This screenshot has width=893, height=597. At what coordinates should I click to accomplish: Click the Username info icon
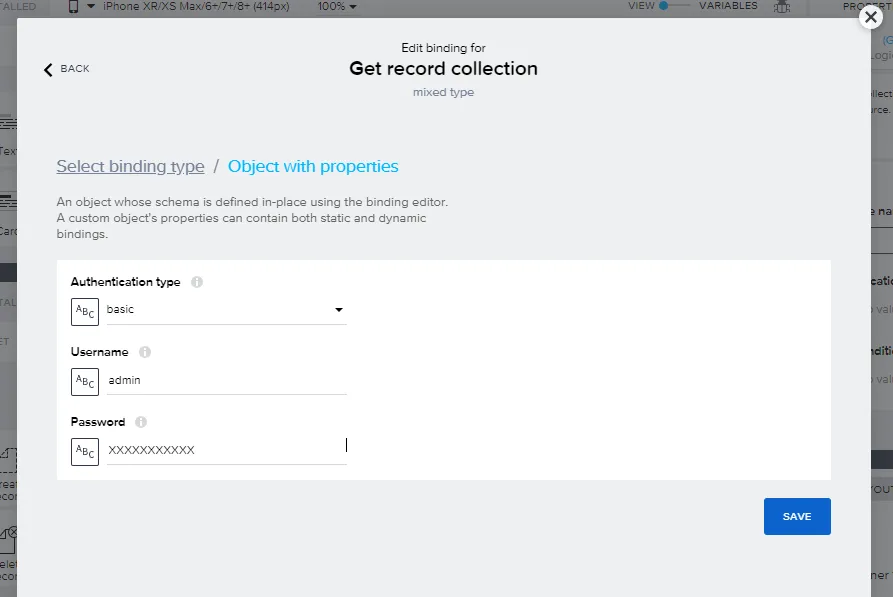tap(145, 352)
